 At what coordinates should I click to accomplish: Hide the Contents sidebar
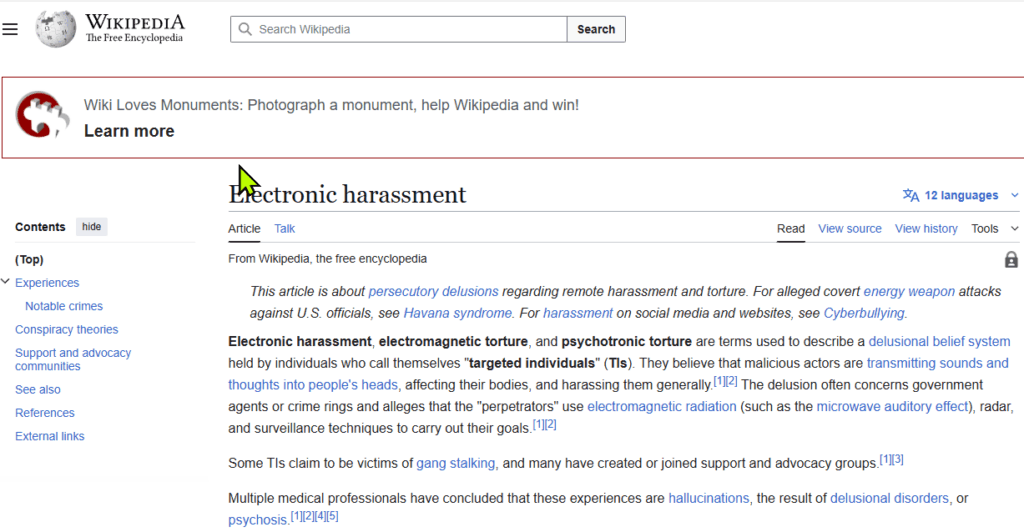(x=91, y=227)
